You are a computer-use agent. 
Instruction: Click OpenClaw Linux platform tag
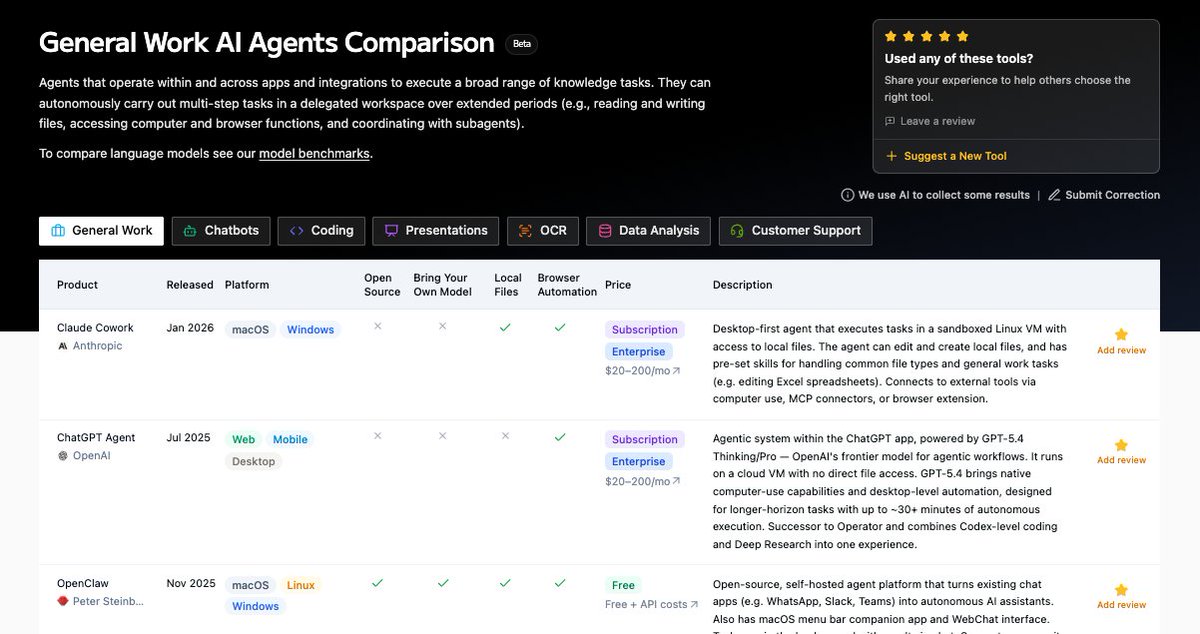pyautogui.click(x=301, y=586)
